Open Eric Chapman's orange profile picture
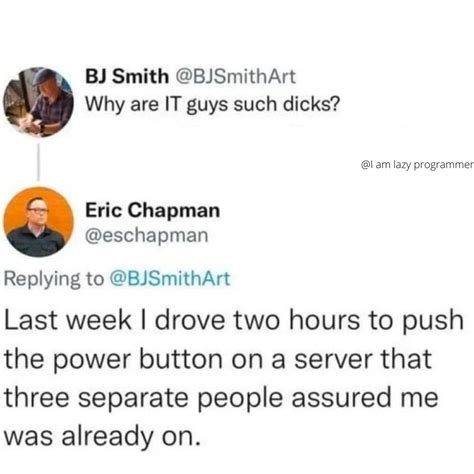The width and height of the screenshot is (474, 474). (38, 222)
